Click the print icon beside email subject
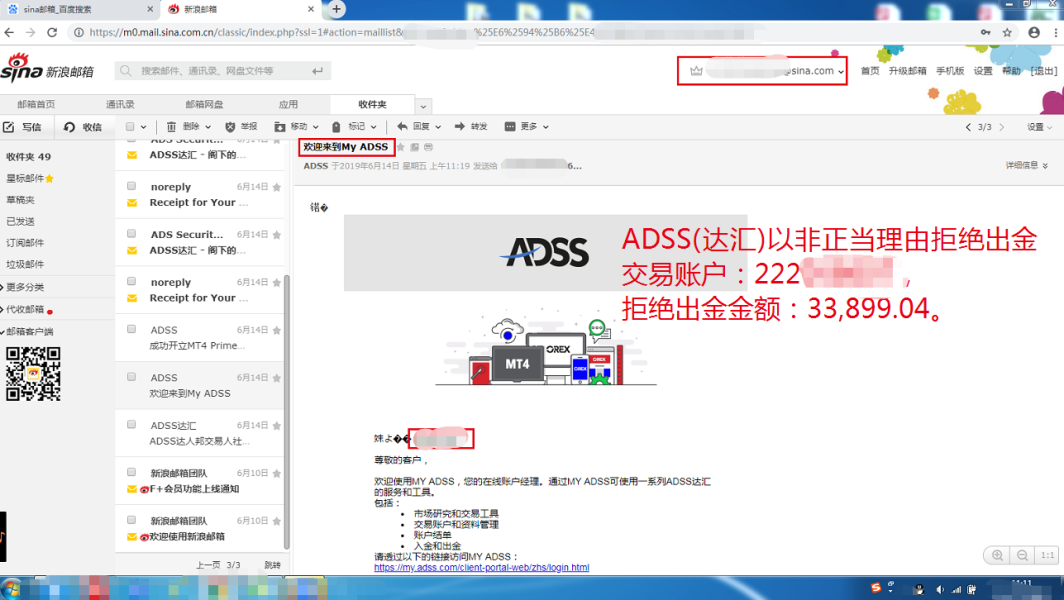Viewport: 1064px width, 600px height. coord(428,147)
